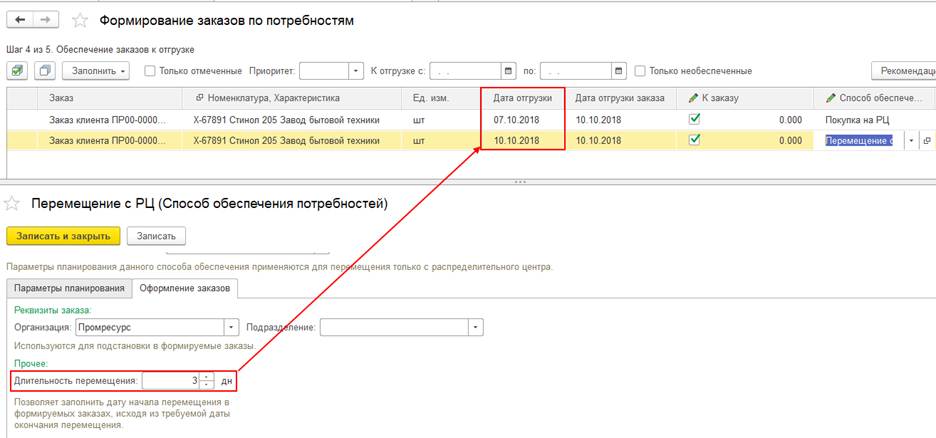
Task: Toggle Только необеспеченные checkbox
Action: tap(640, 71)
